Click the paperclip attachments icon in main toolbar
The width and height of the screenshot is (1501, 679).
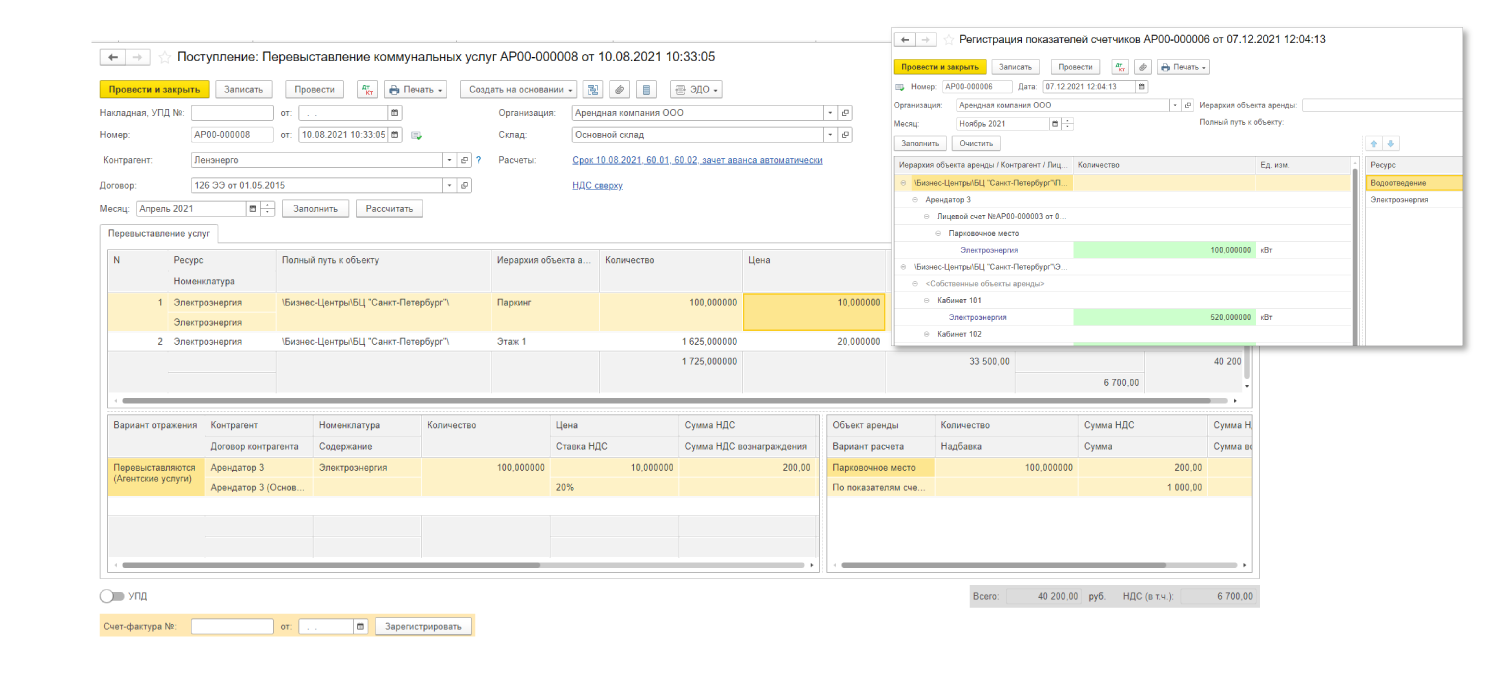[619, 89]
